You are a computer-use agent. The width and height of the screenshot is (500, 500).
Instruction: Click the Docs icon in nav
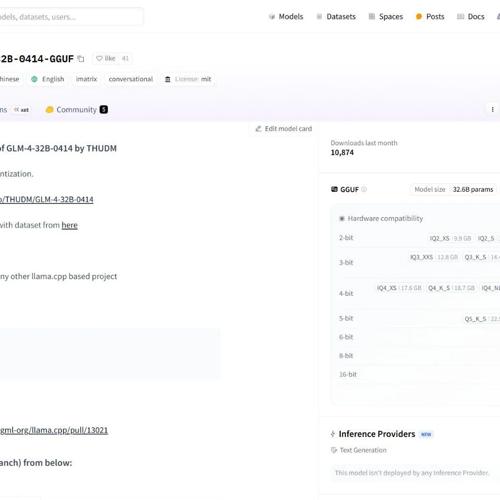pos(460,17)
